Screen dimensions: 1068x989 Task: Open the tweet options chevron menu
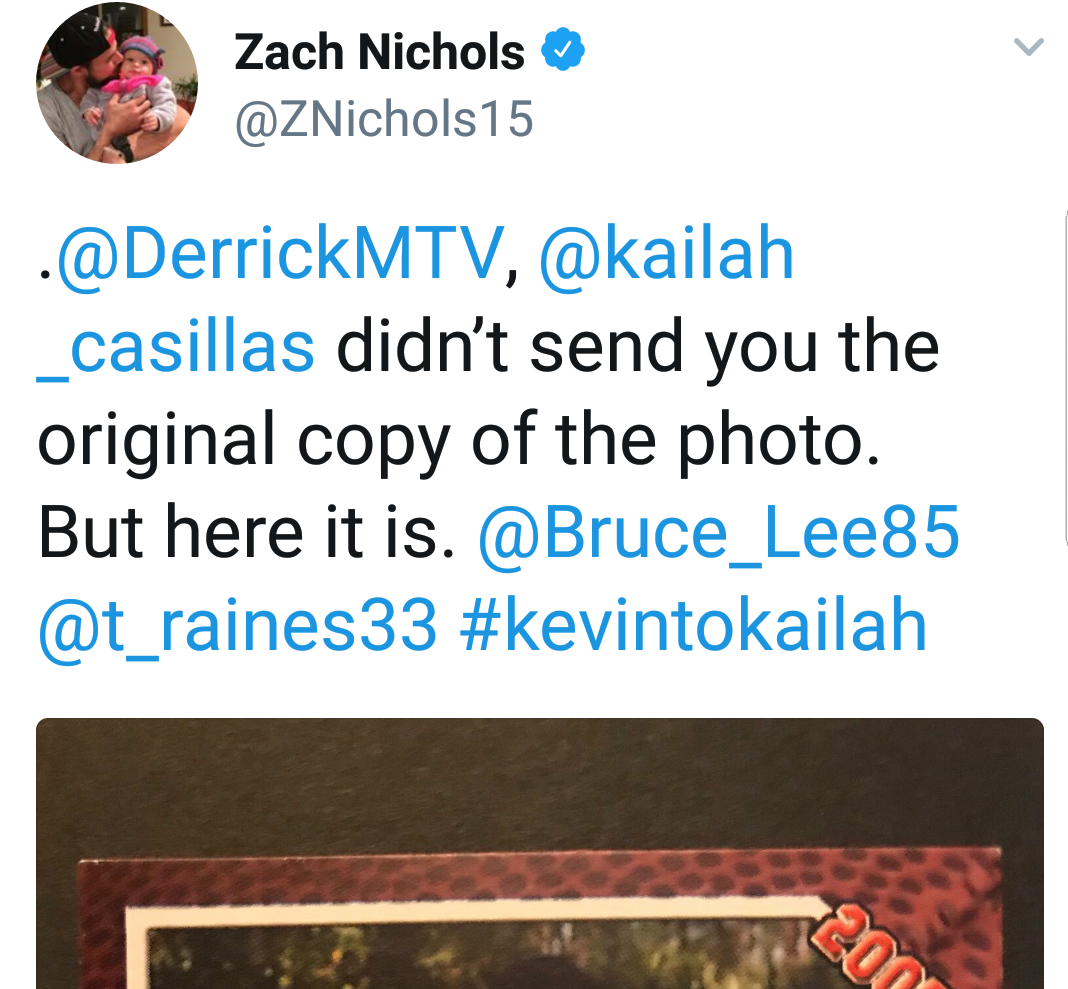(1028, 46)
